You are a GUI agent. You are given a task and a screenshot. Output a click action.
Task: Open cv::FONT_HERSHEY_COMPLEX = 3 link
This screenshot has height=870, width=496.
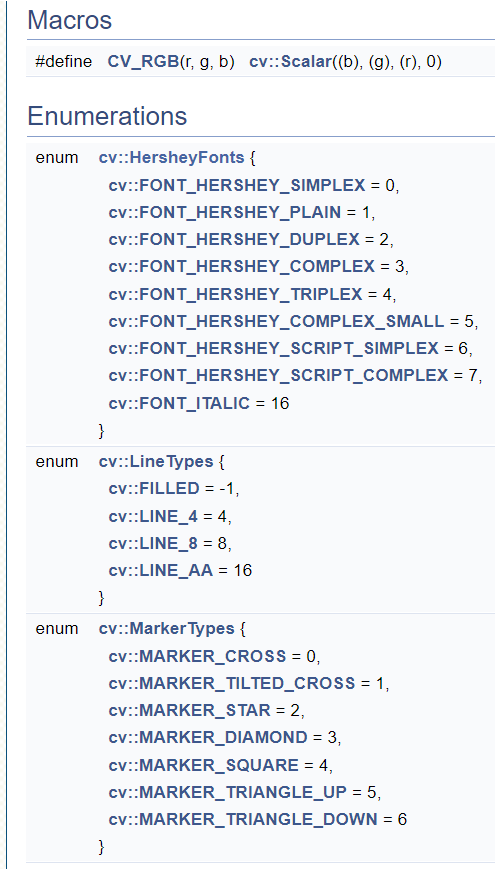[x=242, y=266]
